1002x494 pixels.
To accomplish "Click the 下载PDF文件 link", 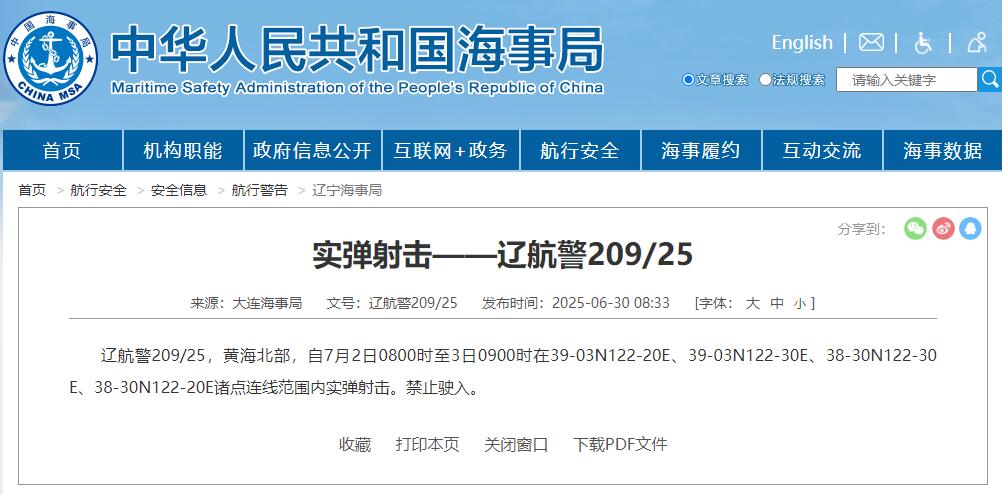I will tap(620, 444).
